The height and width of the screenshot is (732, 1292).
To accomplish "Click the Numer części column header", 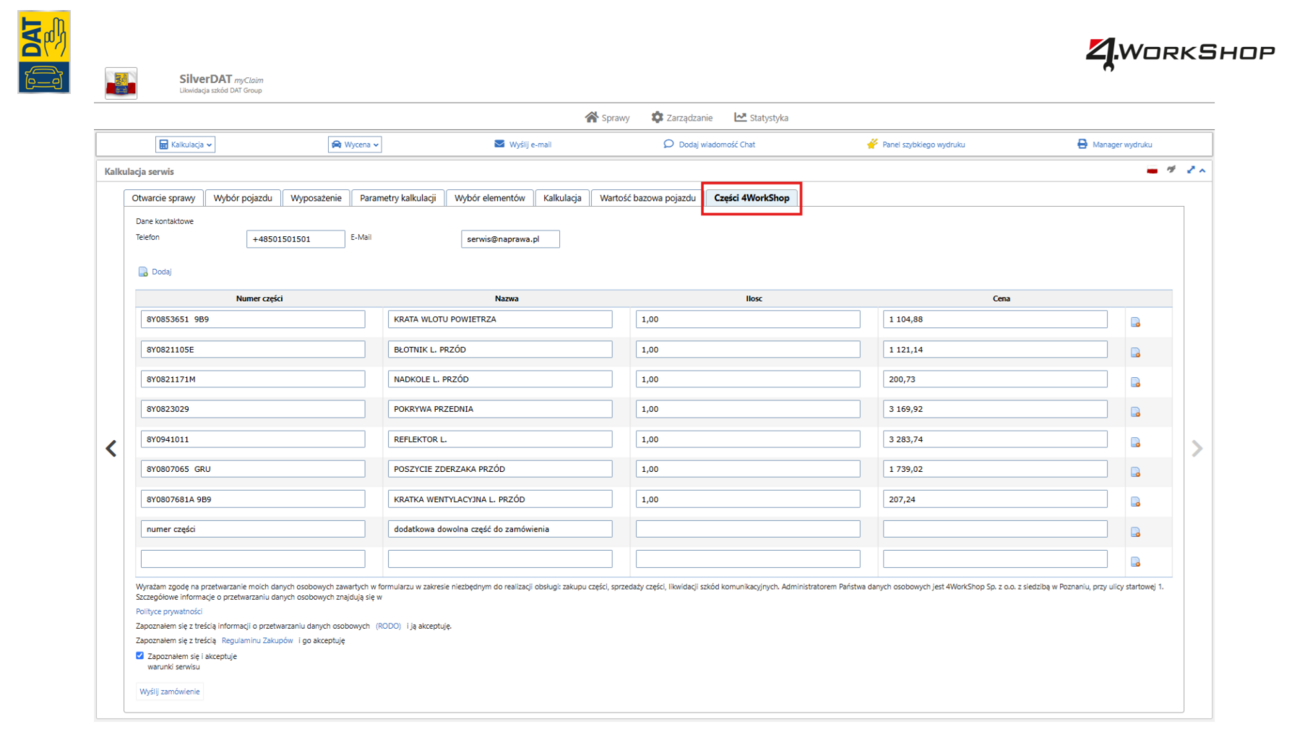I will click(x=259, y=298).
